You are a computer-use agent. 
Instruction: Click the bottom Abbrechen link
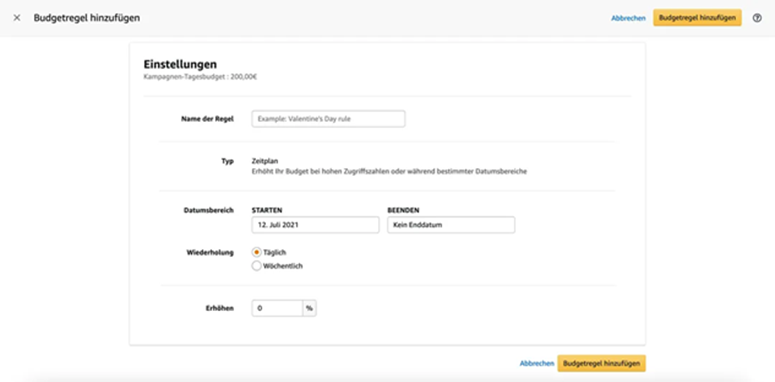pos(537,363)
